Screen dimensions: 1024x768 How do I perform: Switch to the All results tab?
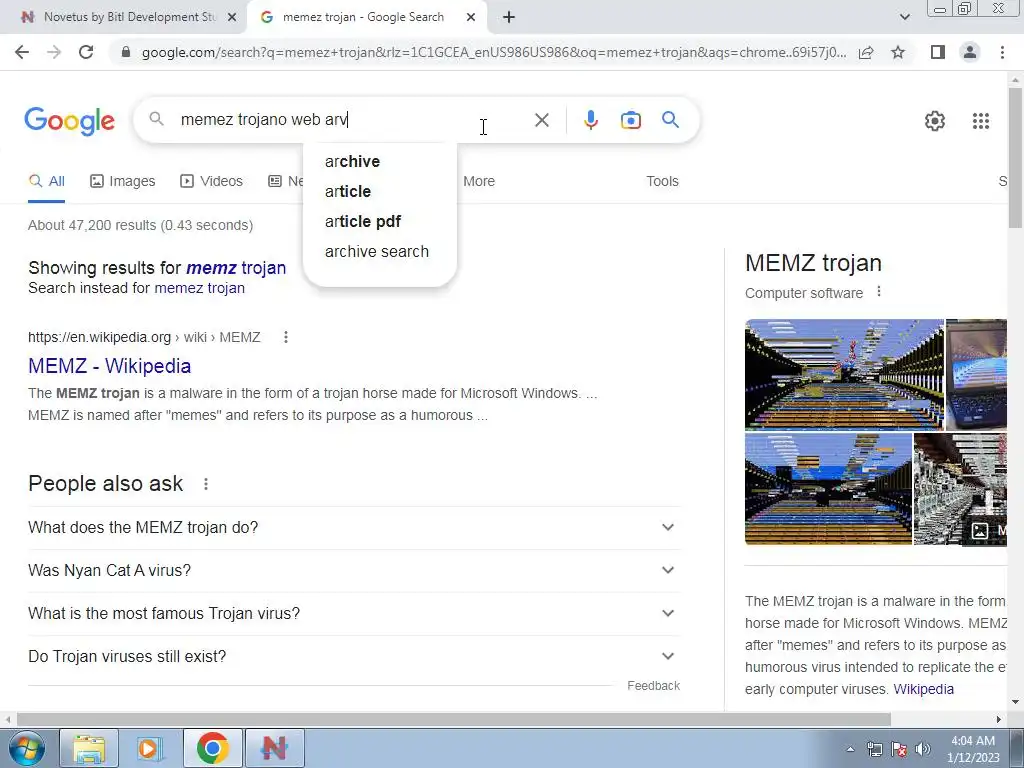pos(46,181)
